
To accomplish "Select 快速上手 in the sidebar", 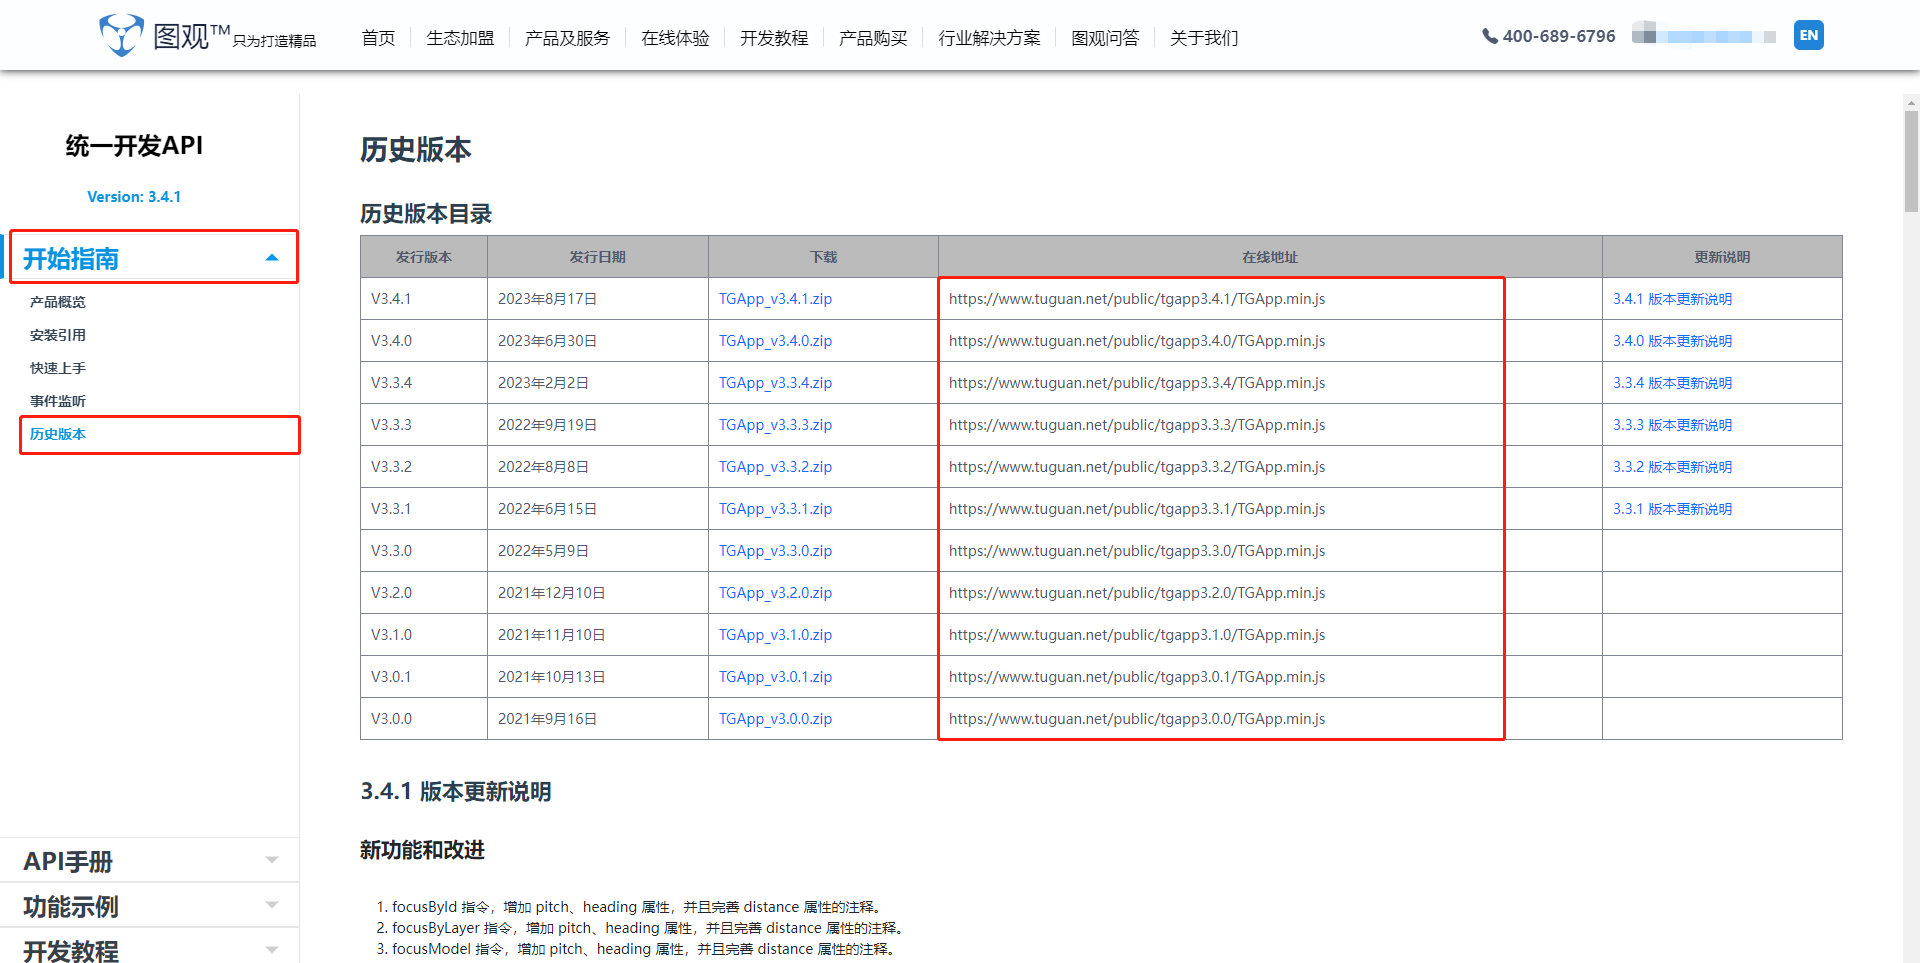I will (x=58, y=368).
